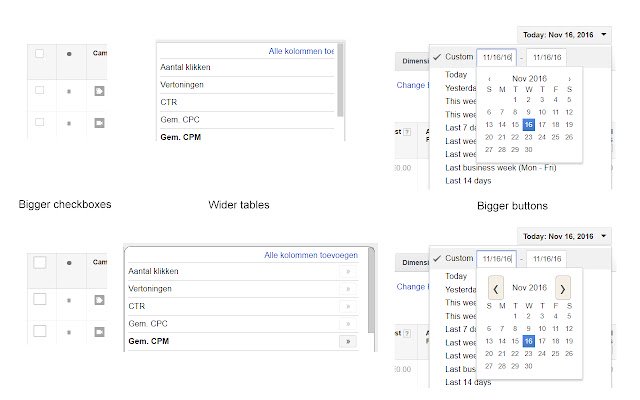
Task: Click Vertoningen in the narrow list
Action: point(182,85)
